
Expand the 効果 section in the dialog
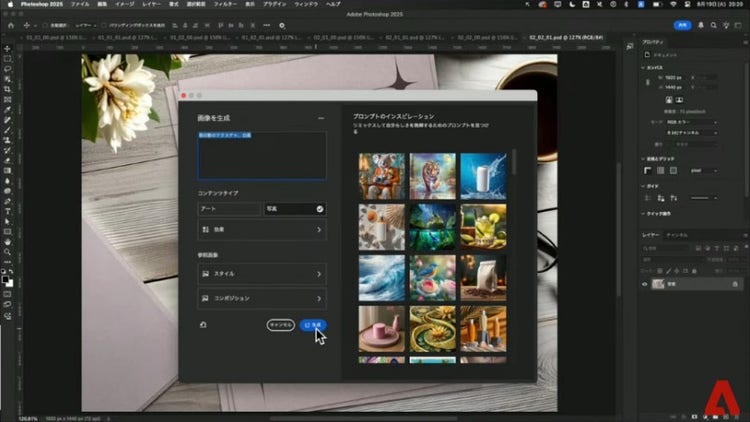pos(261,229)
